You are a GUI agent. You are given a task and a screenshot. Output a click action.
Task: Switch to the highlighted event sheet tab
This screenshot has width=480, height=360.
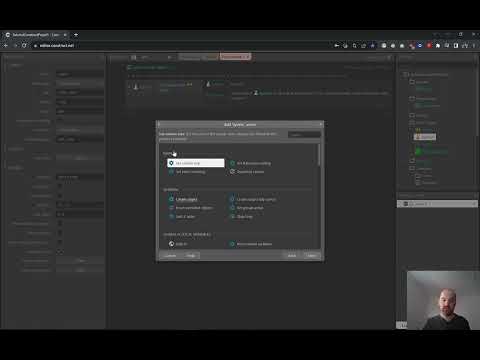[235, 57]
